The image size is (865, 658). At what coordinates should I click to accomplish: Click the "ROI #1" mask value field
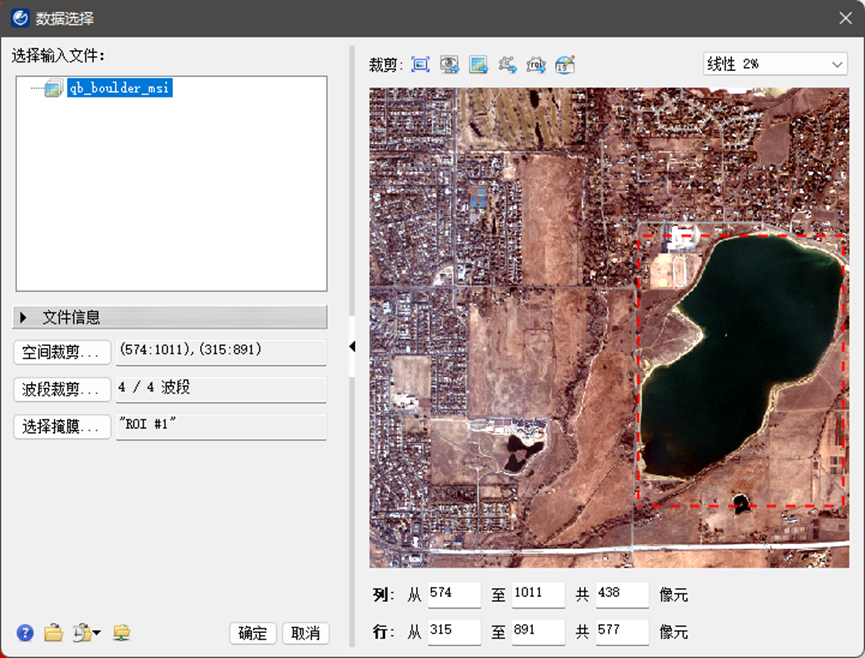coord(221,427)
